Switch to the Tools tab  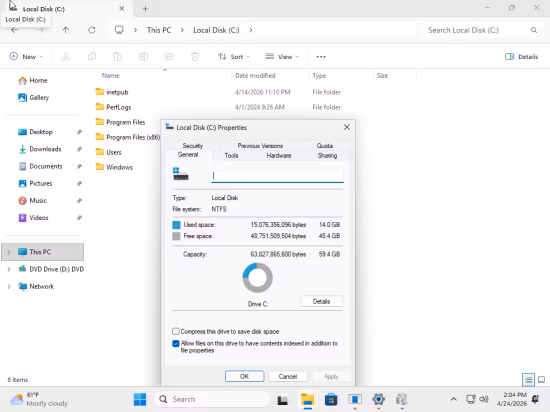(231, 155)
